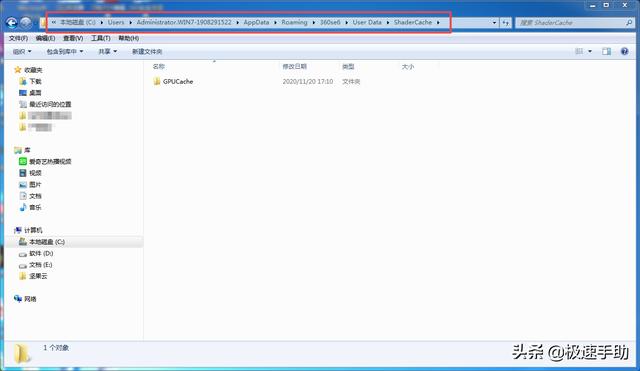
Task: Select the 库 libraries node
Action: tap(22, 150)
